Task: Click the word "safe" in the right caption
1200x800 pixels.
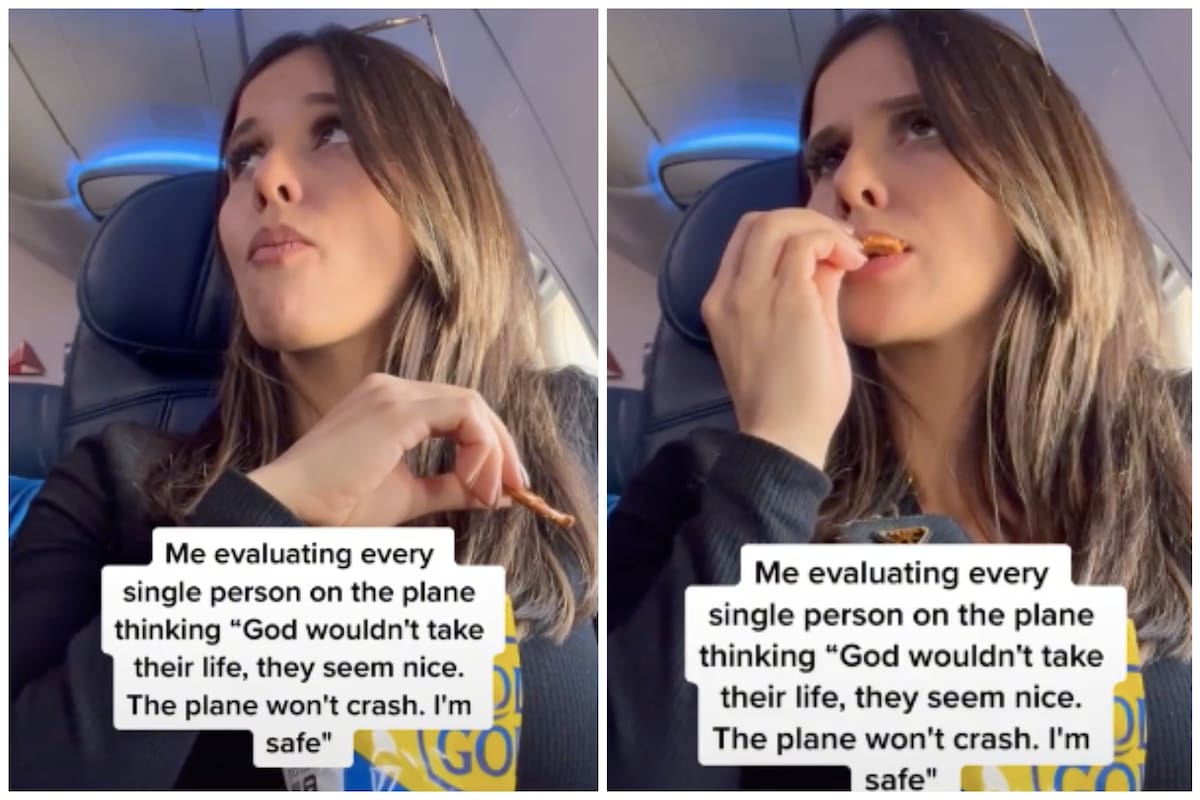Action: tap(904, 778)
